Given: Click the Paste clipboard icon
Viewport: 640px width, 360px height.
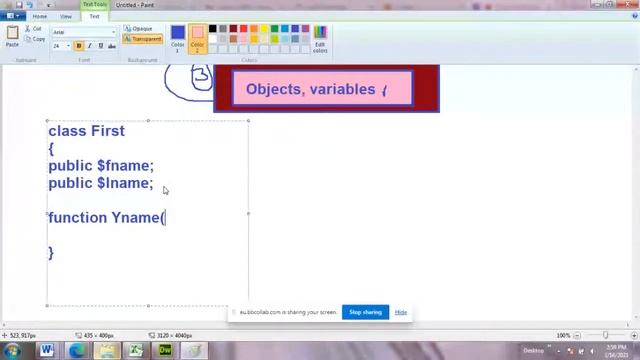Looking at the screenshot, I should [12, 32].
